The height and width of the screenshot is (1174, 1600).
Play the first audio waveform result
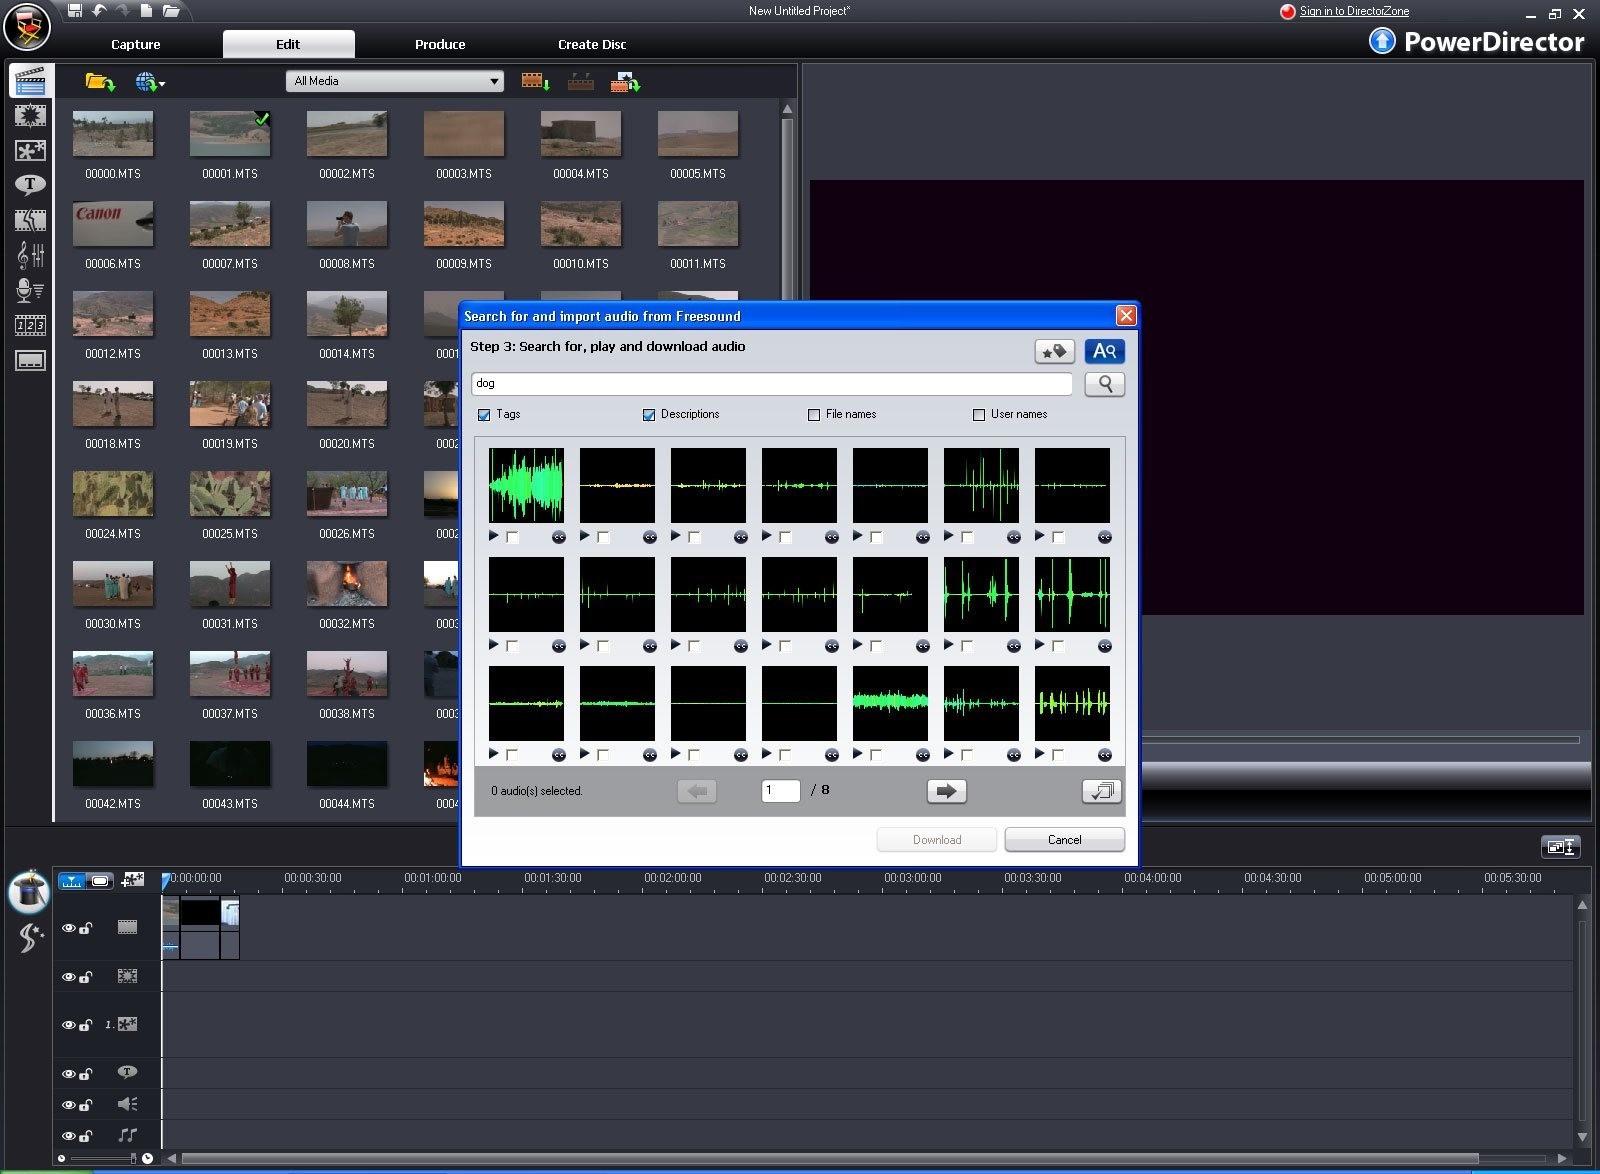[494, 537]
